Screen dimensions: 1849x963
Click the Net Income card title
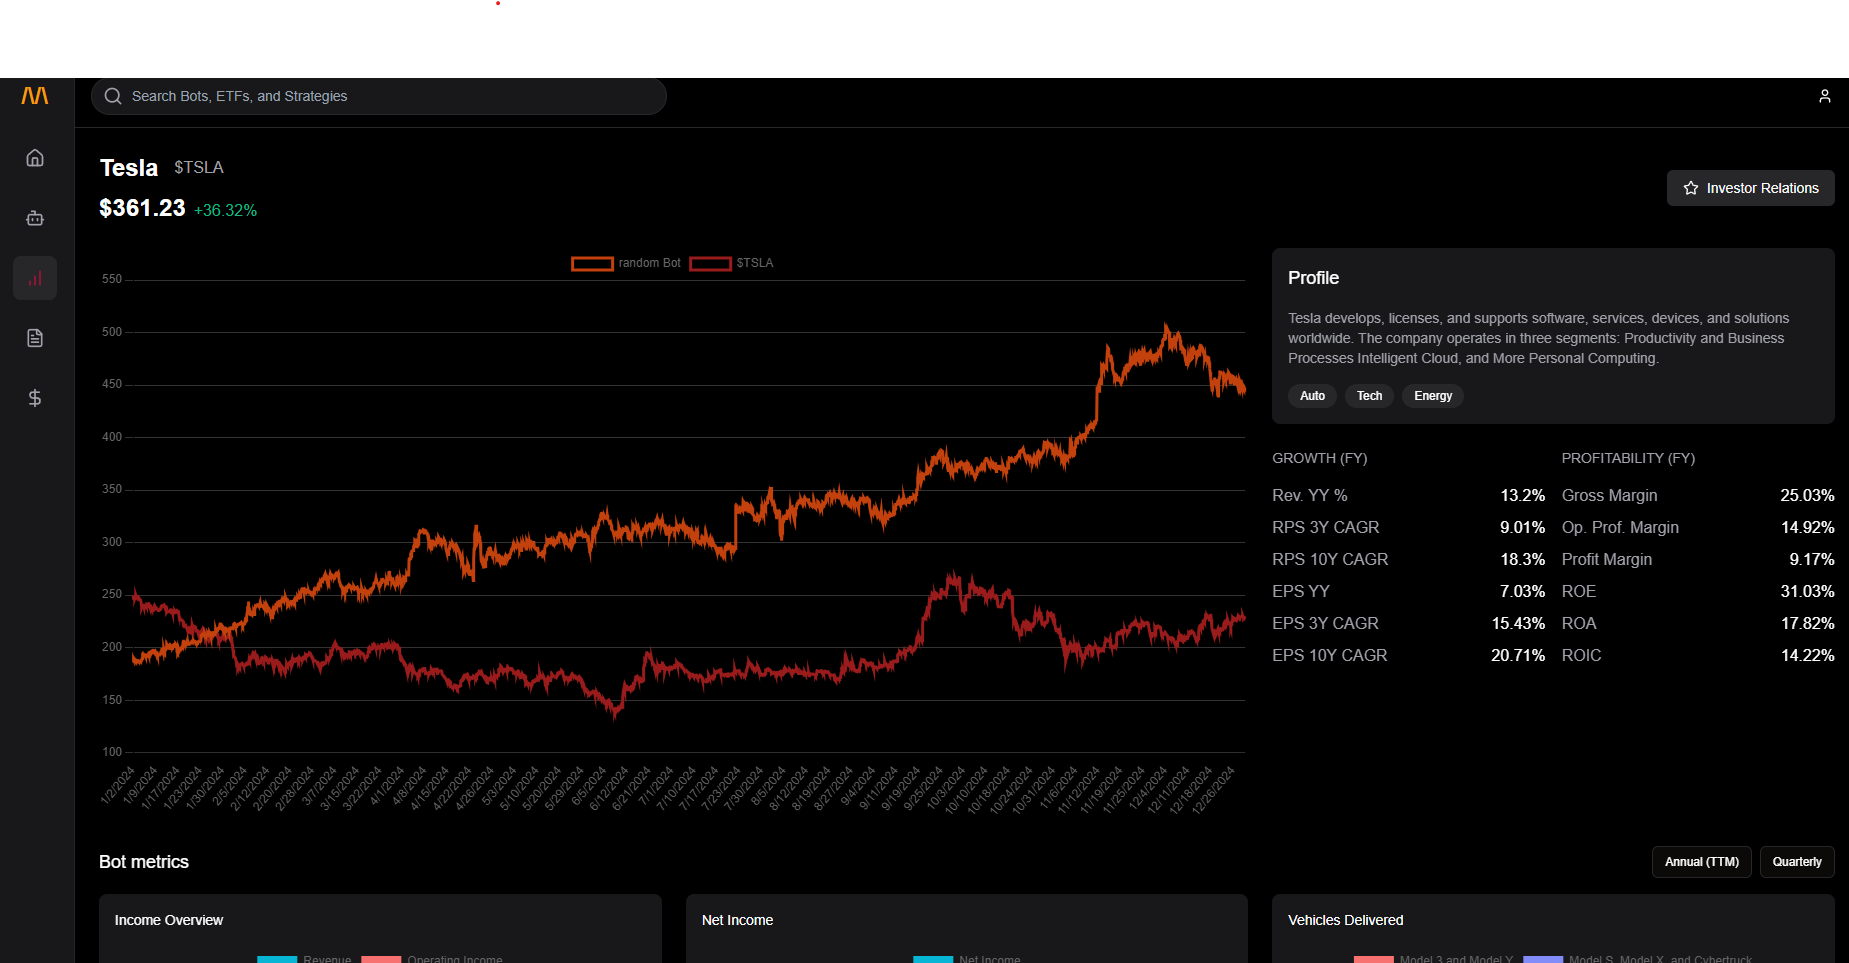click(x=737, y=920)
